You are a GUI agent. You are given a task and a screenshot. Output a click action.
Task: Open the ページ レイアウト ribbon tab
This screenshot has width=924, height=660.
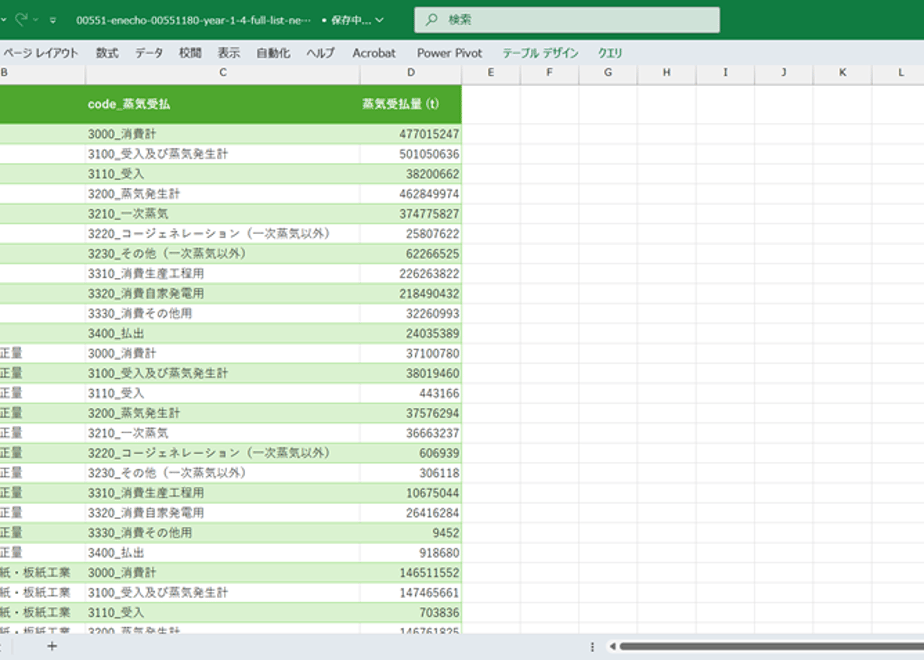click(x=41, y=53)
